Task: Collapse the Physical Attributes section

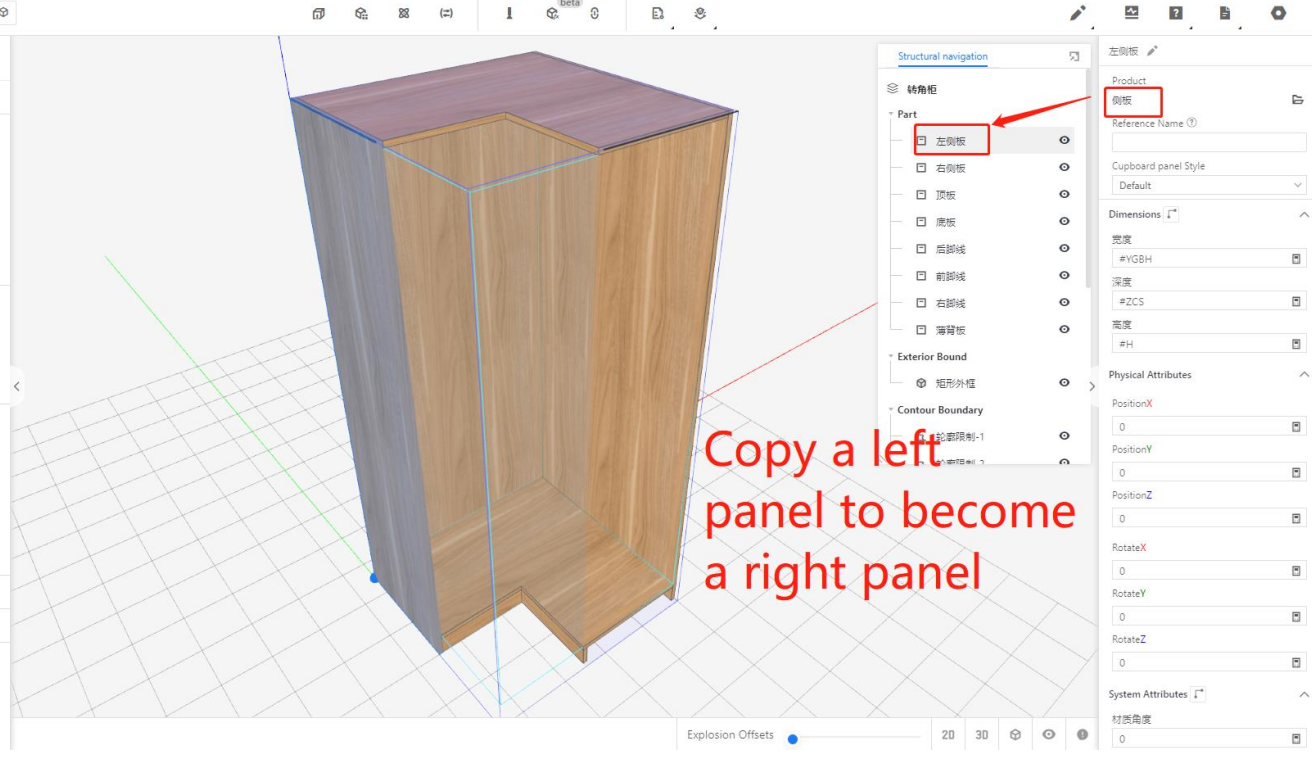Action: pyautogui.click(x=1303, y=375)
